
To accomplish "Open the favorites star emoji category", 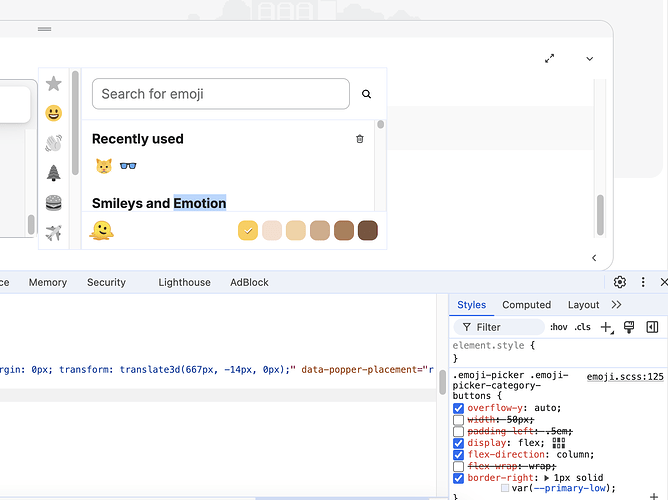I will [x=54, y=83].
